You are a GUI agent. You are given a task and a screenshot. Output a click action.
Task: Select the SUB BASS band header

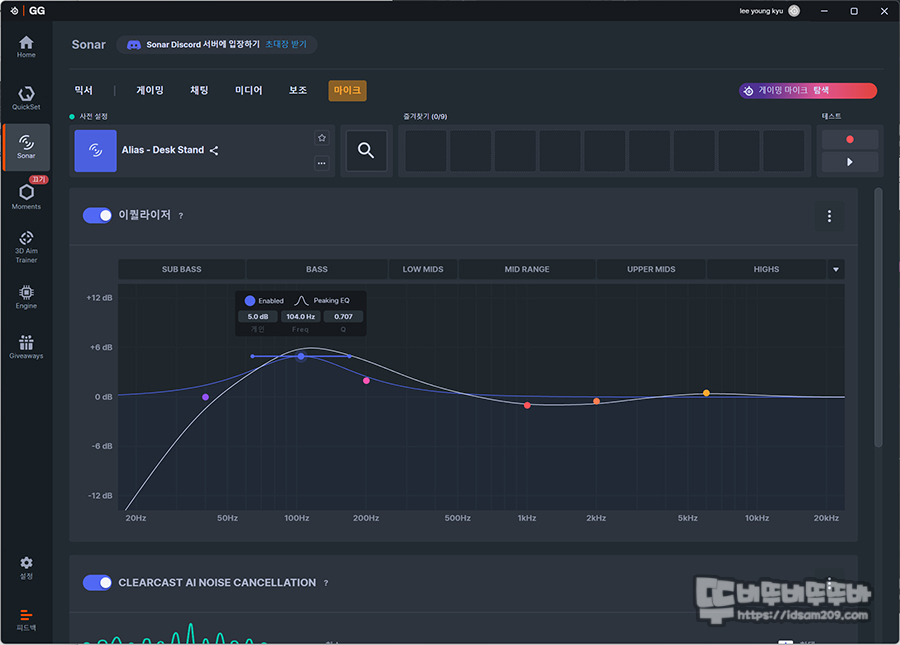(x=181, y=269)
